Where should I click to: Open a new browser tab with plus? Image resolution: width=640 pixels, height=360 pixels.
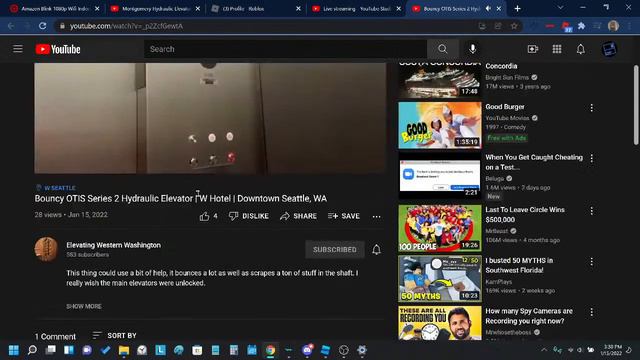pos(518,9)
